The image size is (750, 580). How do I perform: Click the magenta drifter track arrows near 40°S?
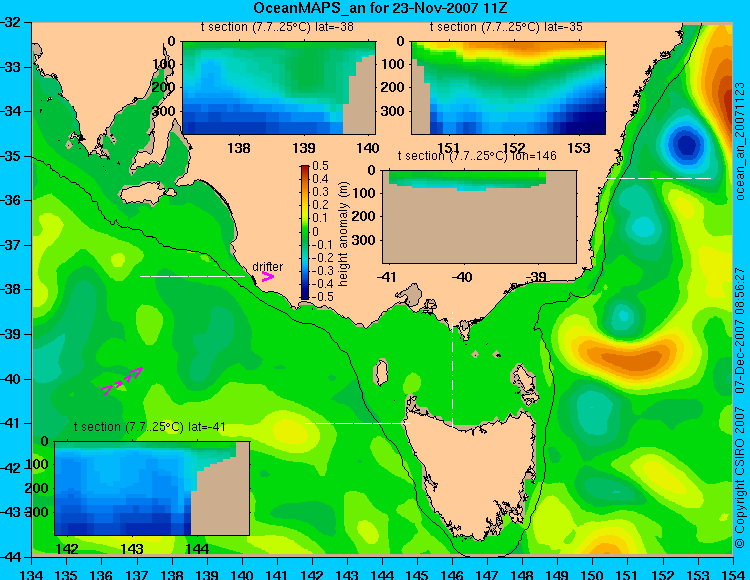(x=121, y=381)
